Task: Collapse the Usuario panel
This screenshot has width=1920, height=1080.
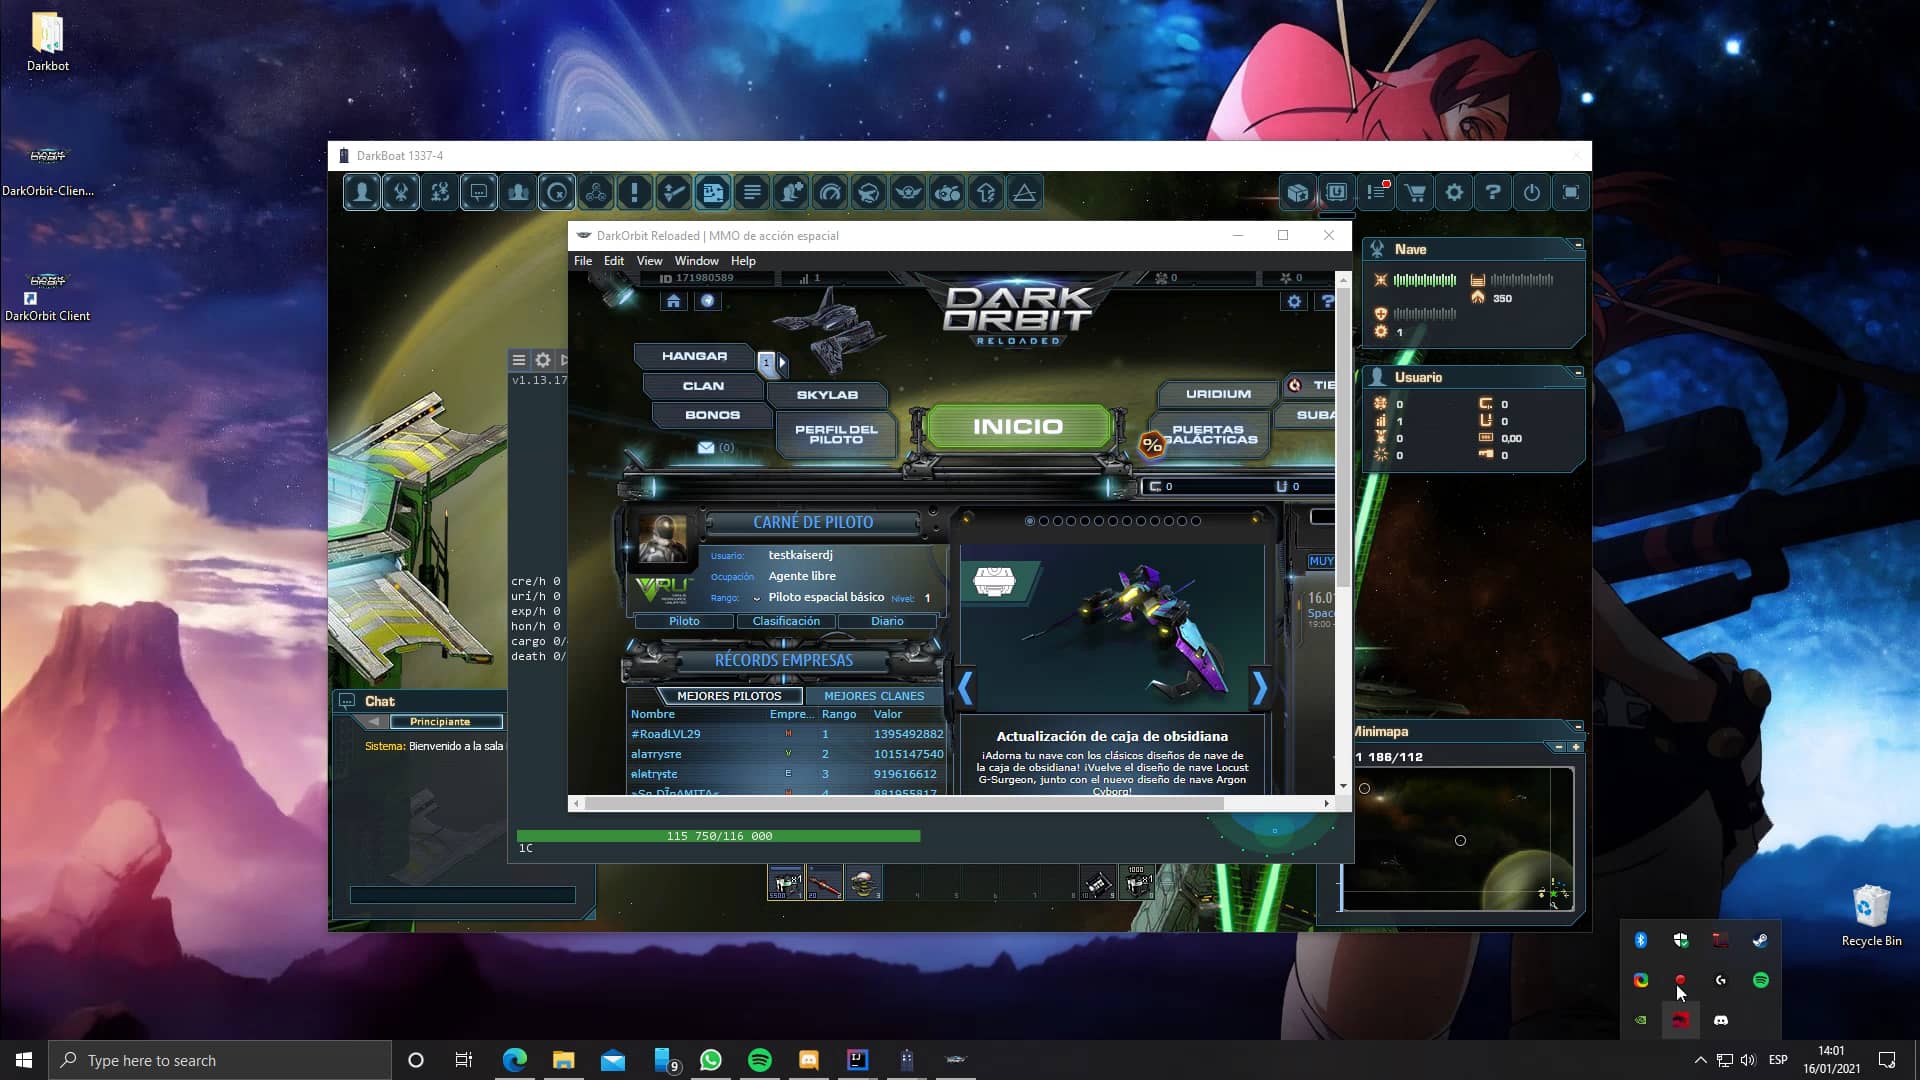Action: pos(1578,373)
